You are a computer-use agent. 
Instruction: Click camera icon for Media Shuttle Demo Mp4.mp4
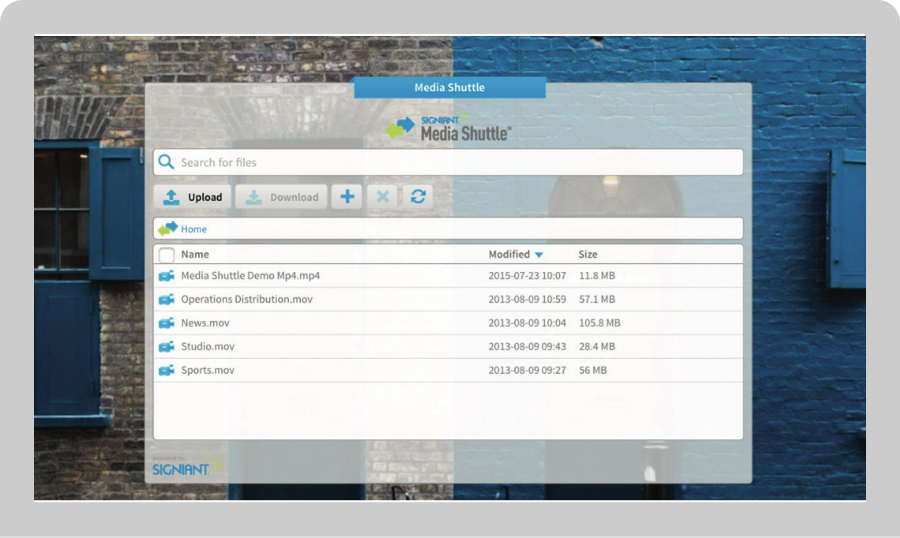click(167, 276)
